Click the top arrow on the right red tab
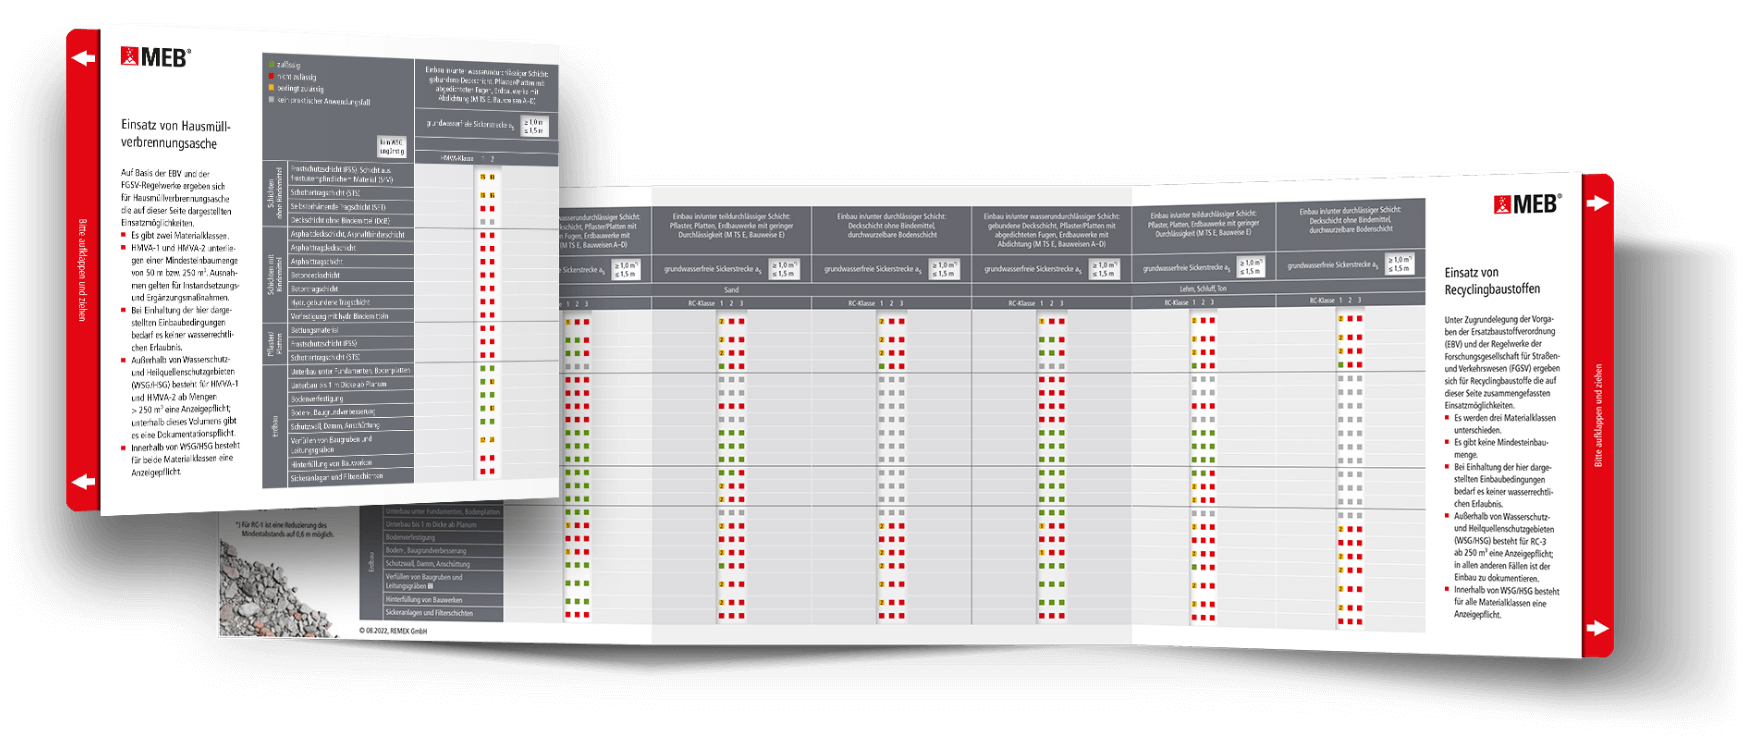 1597,203
